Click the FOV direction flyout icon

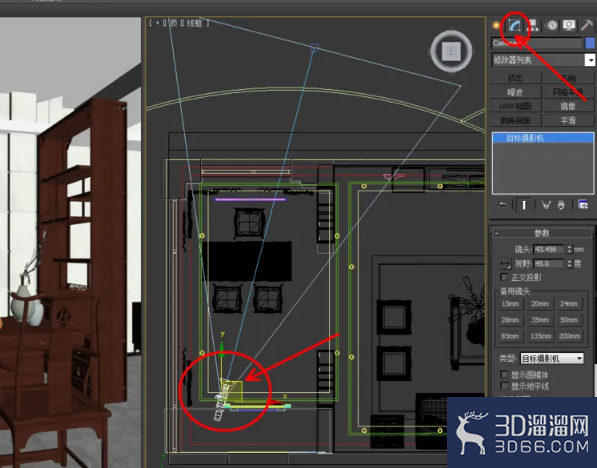[505, 264]
